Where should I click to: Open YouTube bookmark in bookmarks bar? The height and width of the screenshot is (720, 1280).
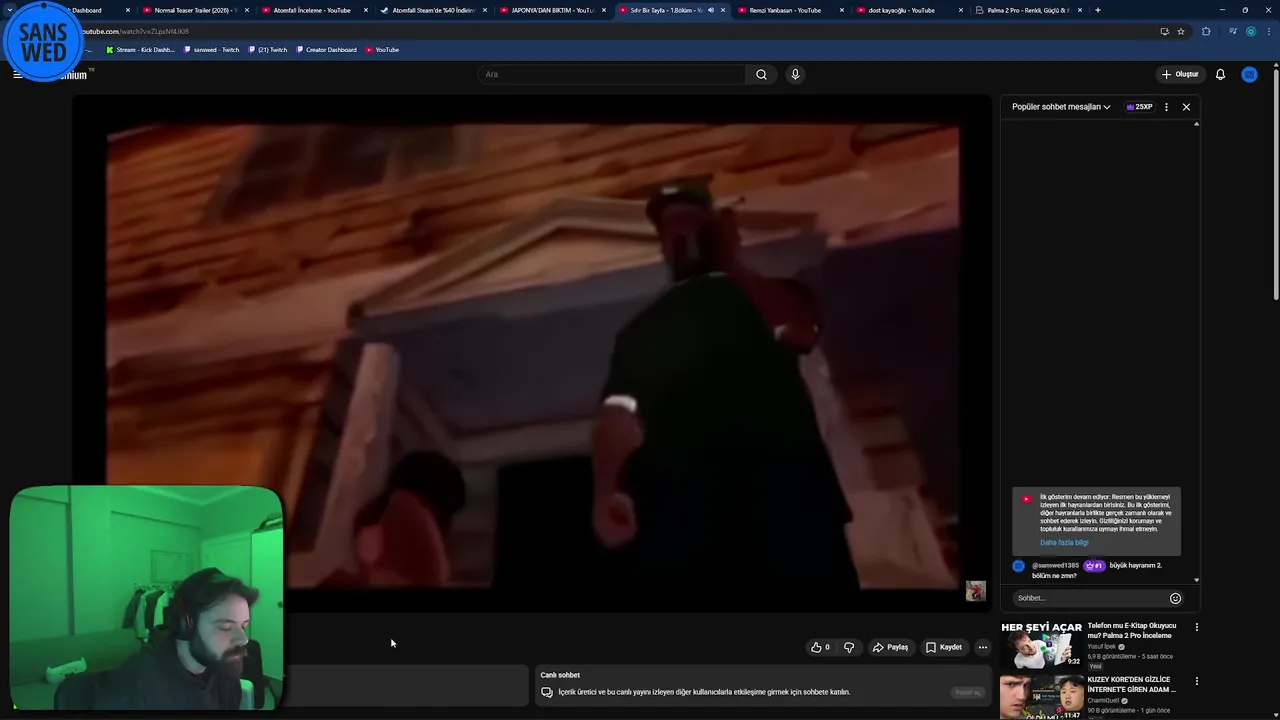[x=383, y=50]
